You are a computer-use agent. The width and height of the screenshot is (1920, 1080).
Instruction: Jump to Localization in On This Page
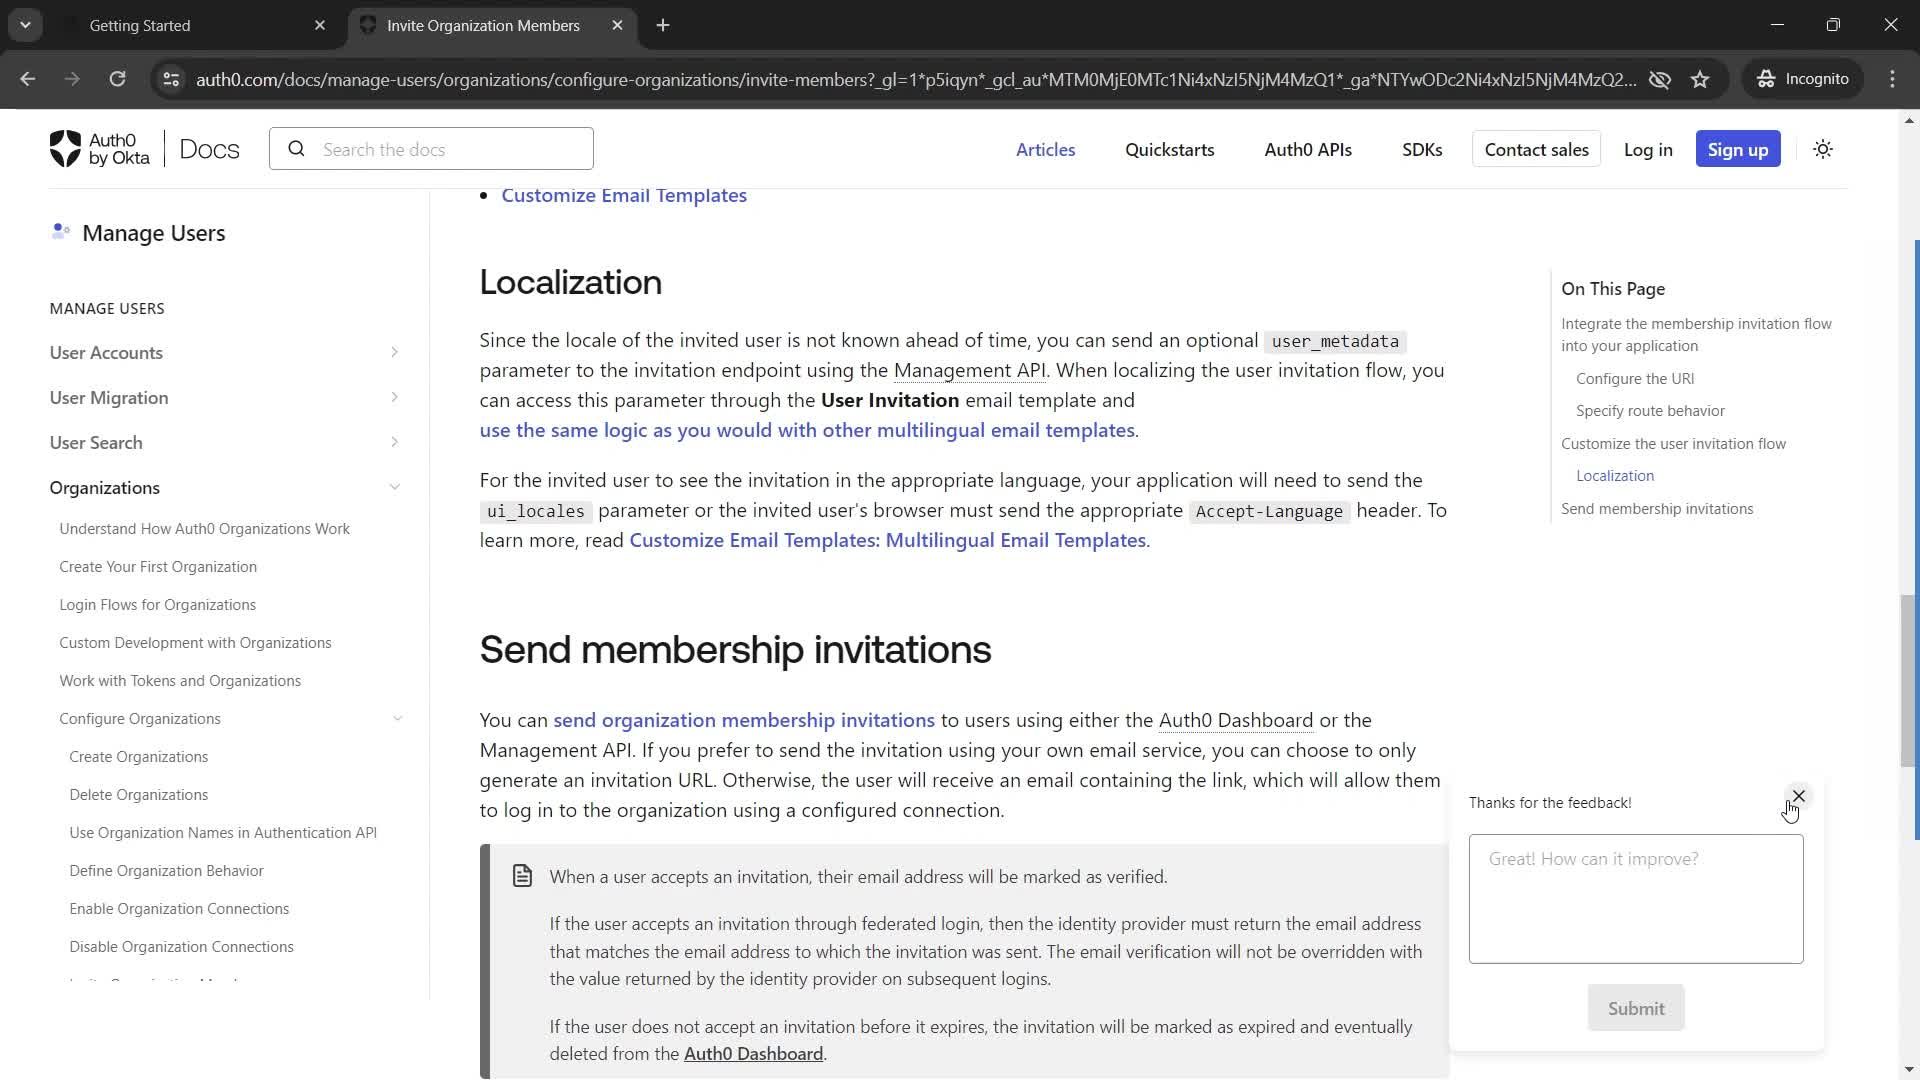coord(1614,475)
